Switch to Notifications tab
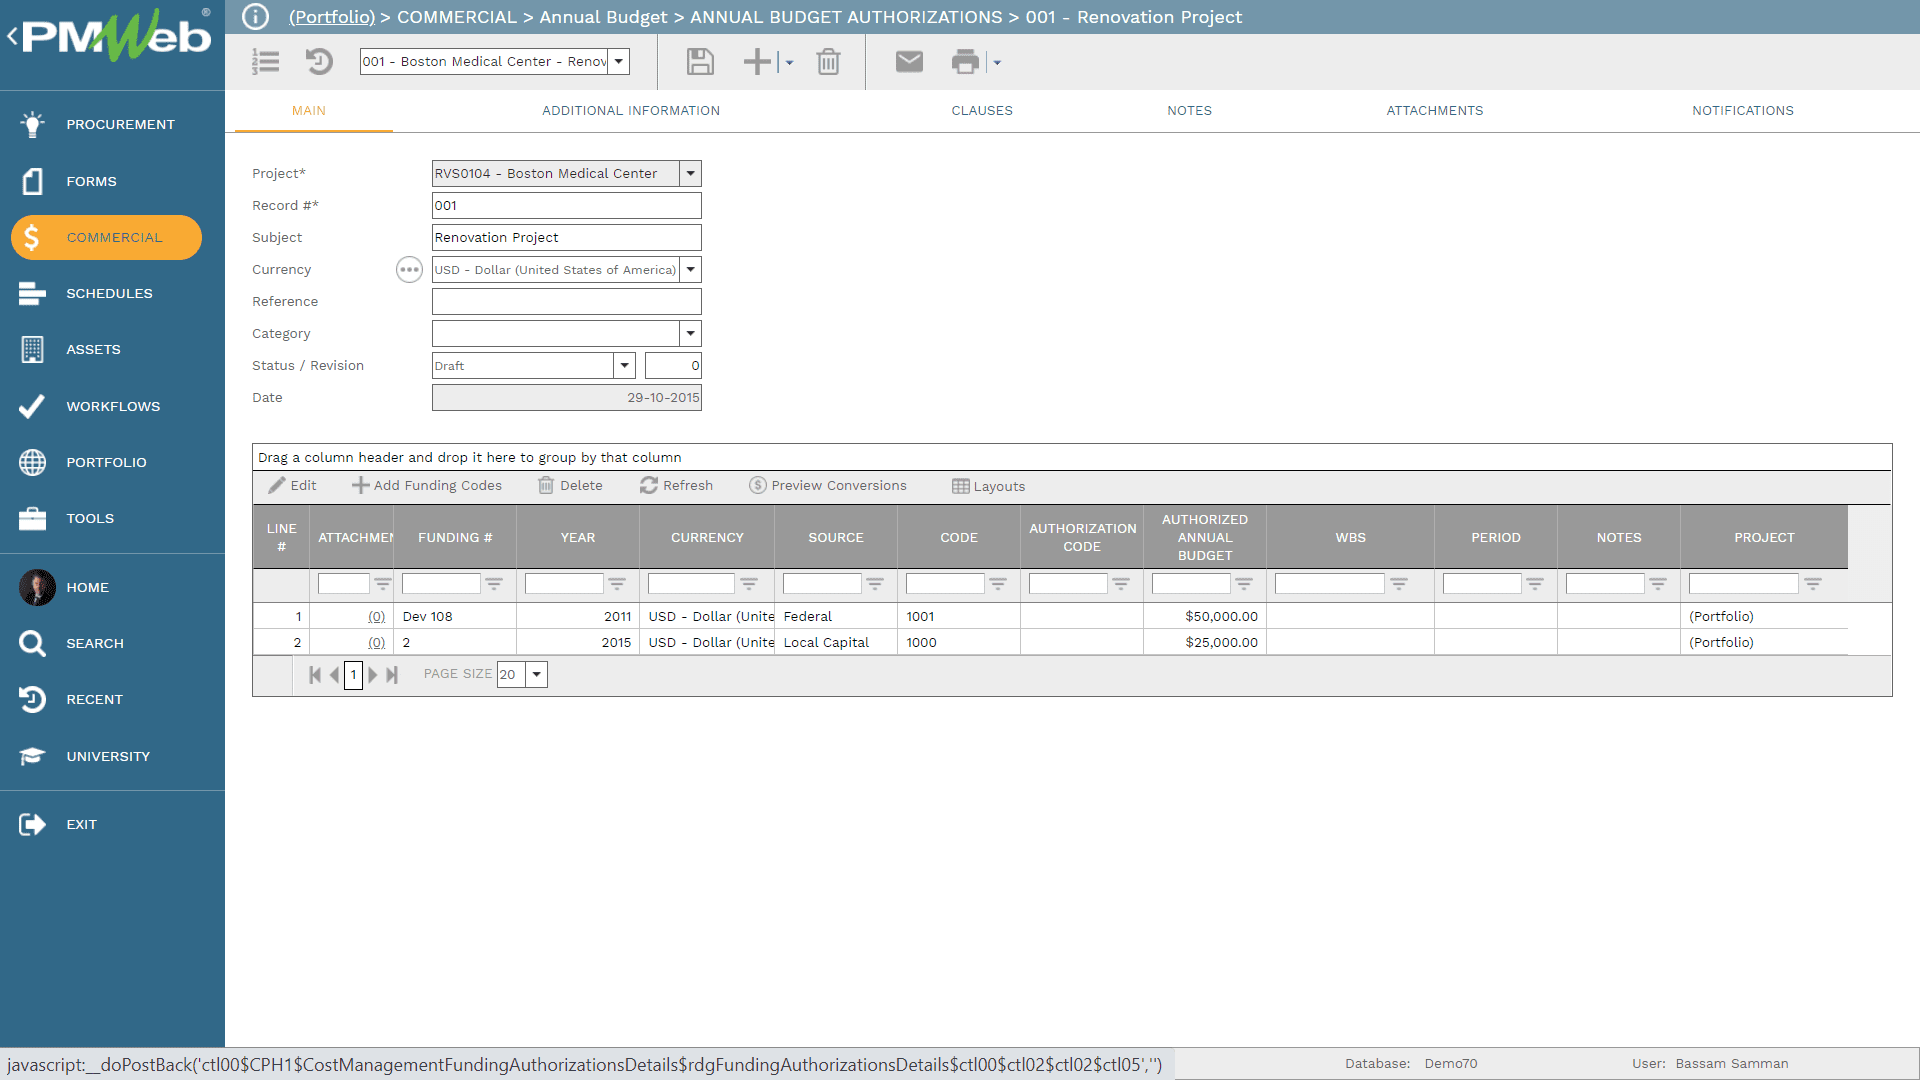This screenshot has width=1920, height=1080. coord(1743,110)
